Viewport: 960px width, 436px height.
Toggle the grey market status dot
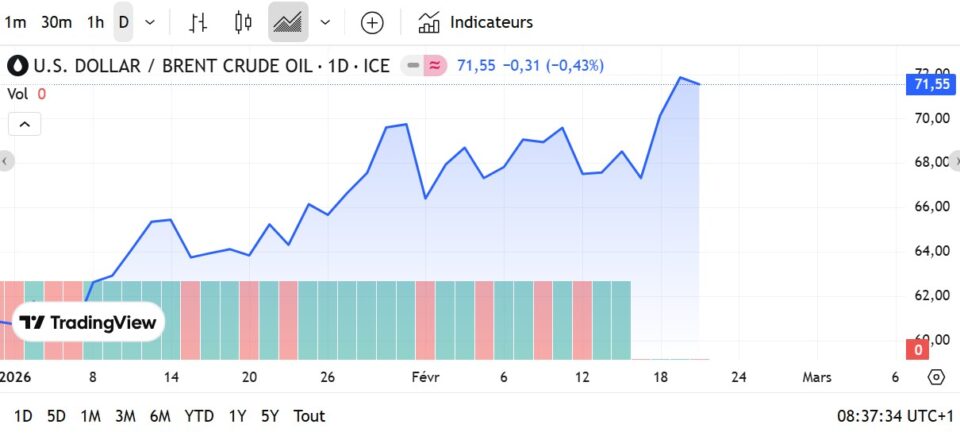pos(412,66)
